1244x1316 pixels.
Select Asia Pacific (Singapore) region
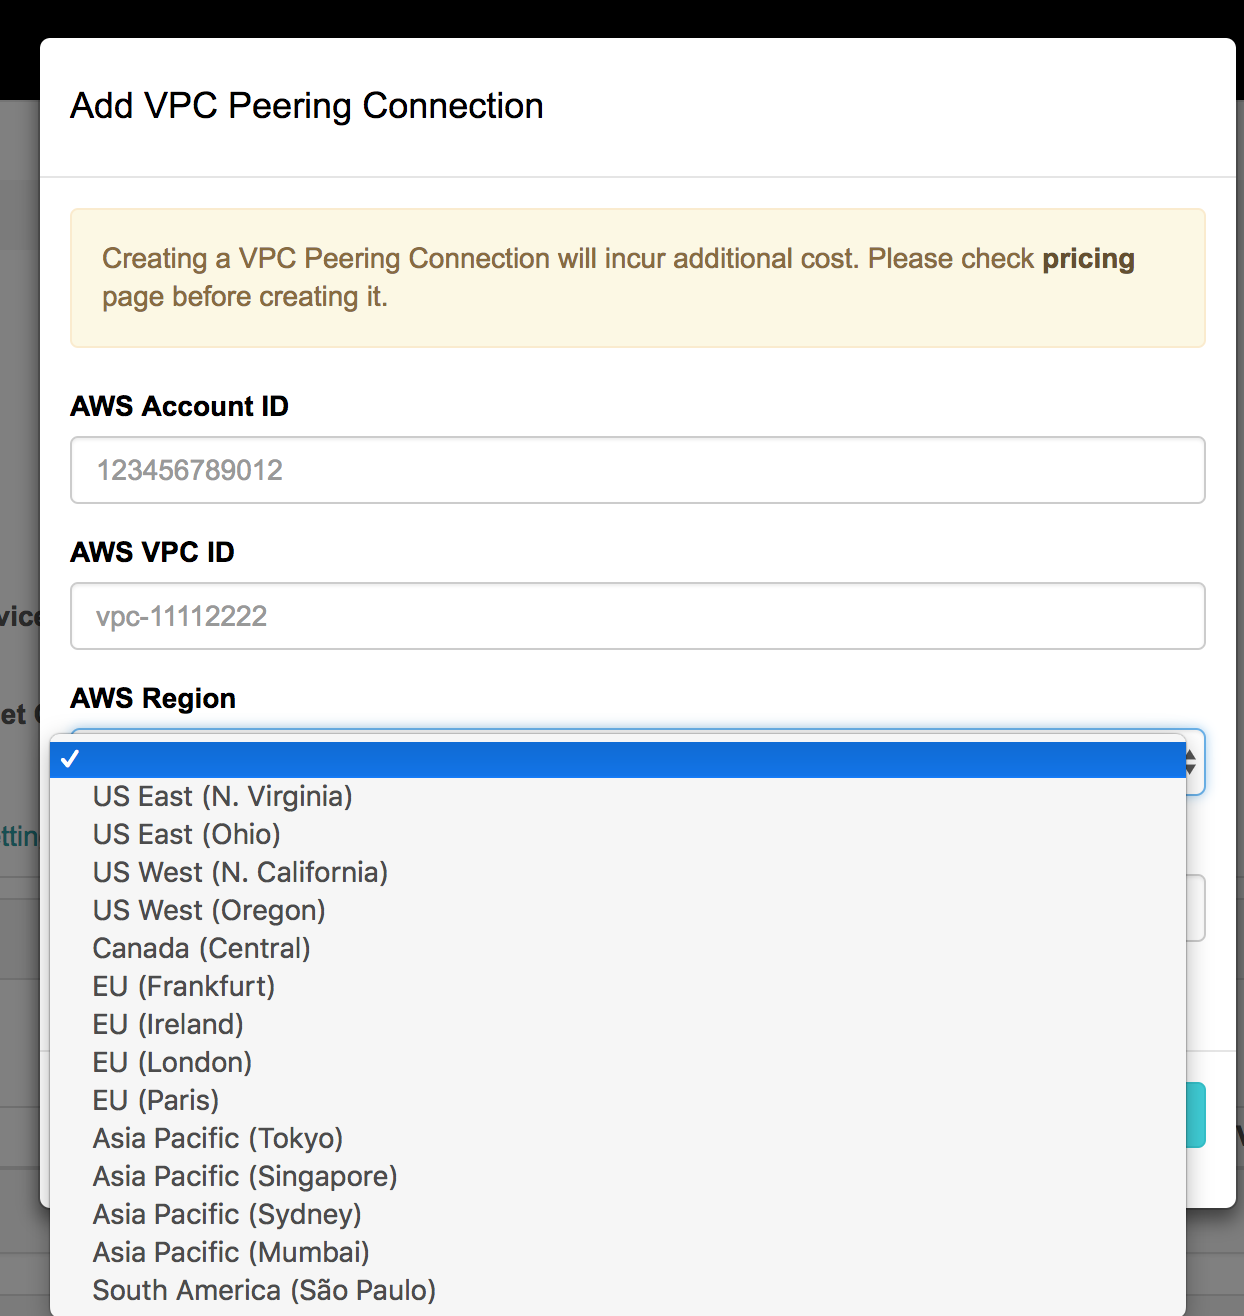click(618, 1177)
